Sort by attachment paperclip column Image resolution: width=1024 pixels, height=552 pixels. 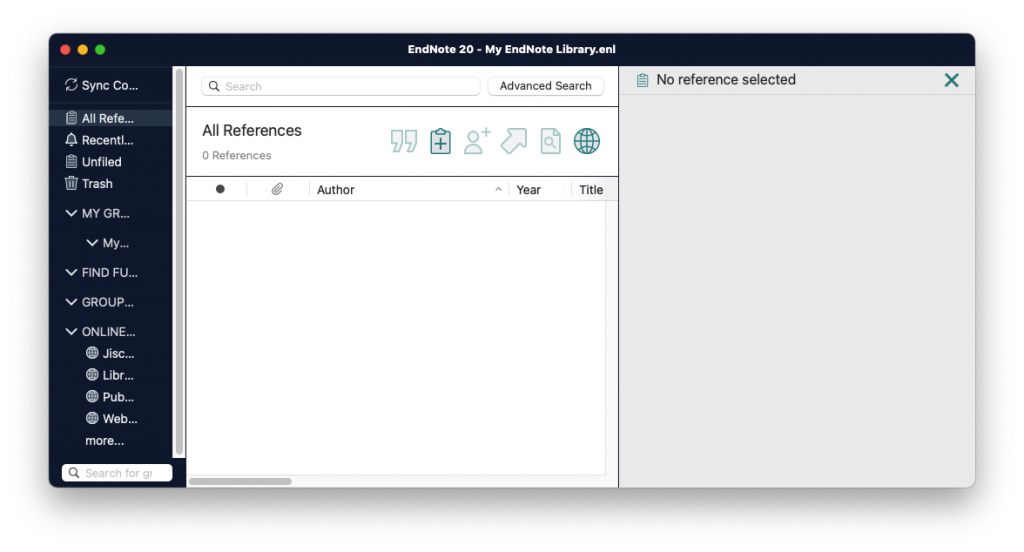tap(278, 189)
